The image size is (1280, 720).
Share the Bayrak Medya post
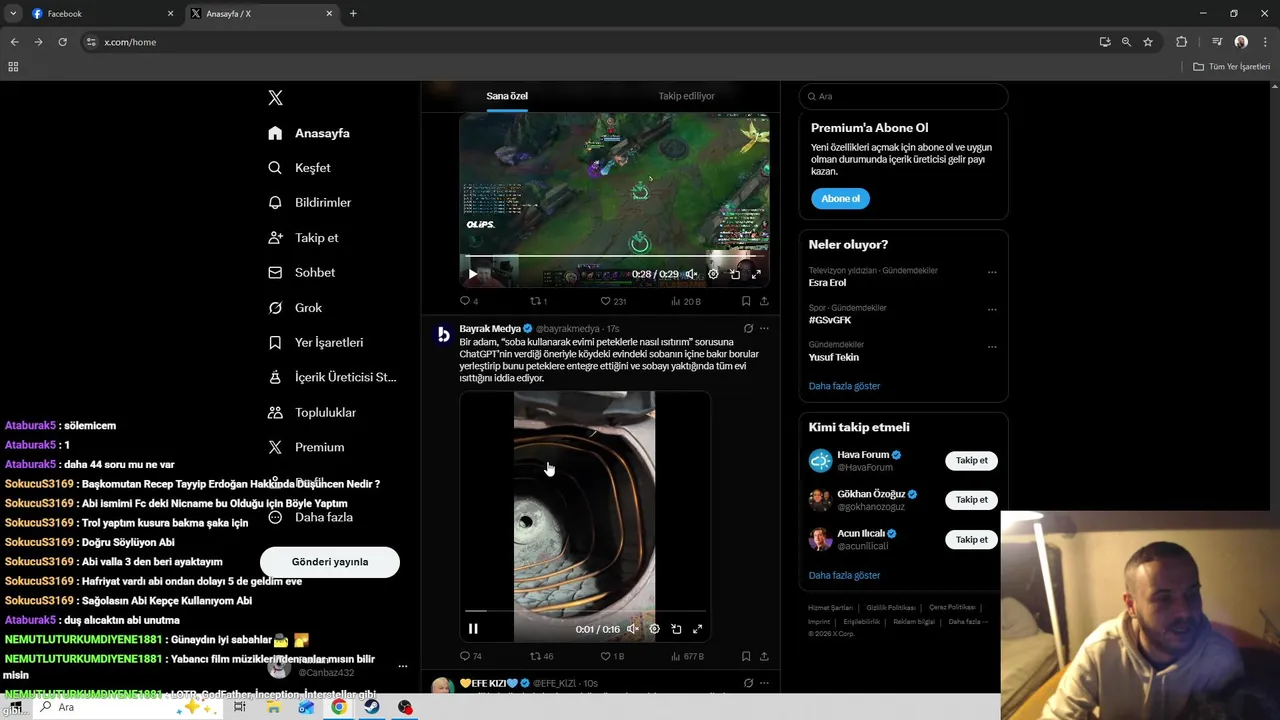[764, 656]
